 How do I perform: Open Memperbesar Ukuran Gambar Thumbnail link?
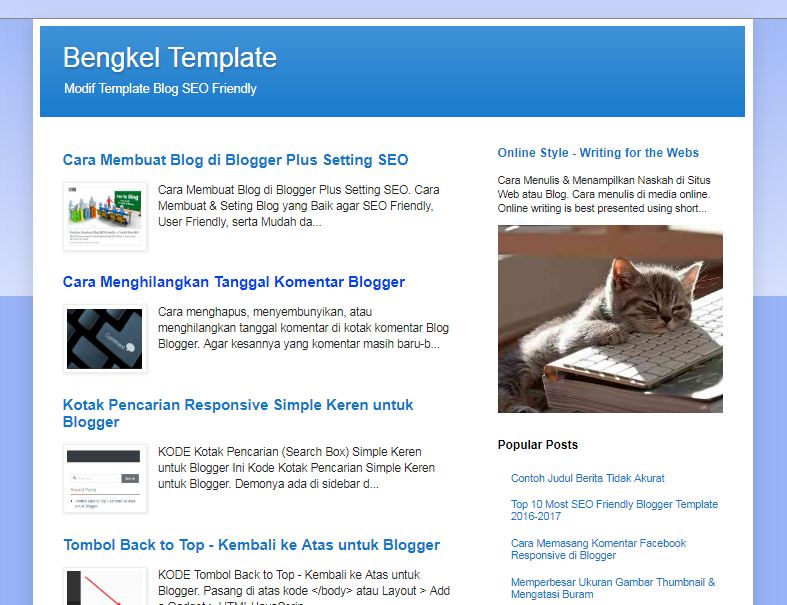tap(613, 588)
